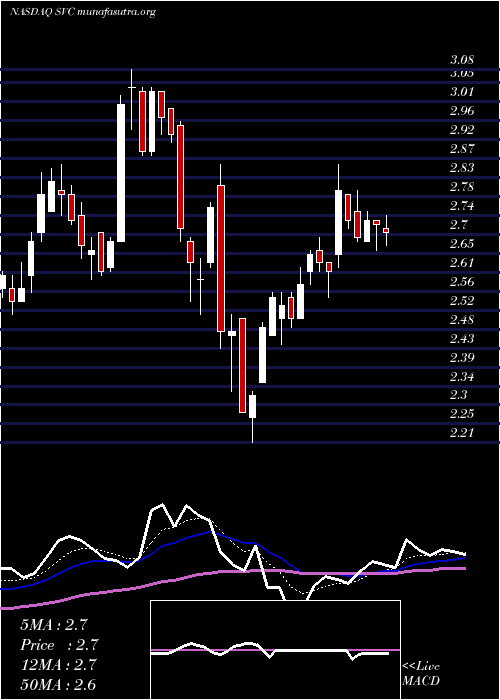Click the 2.48 price axis label

(x=461, y=320)
